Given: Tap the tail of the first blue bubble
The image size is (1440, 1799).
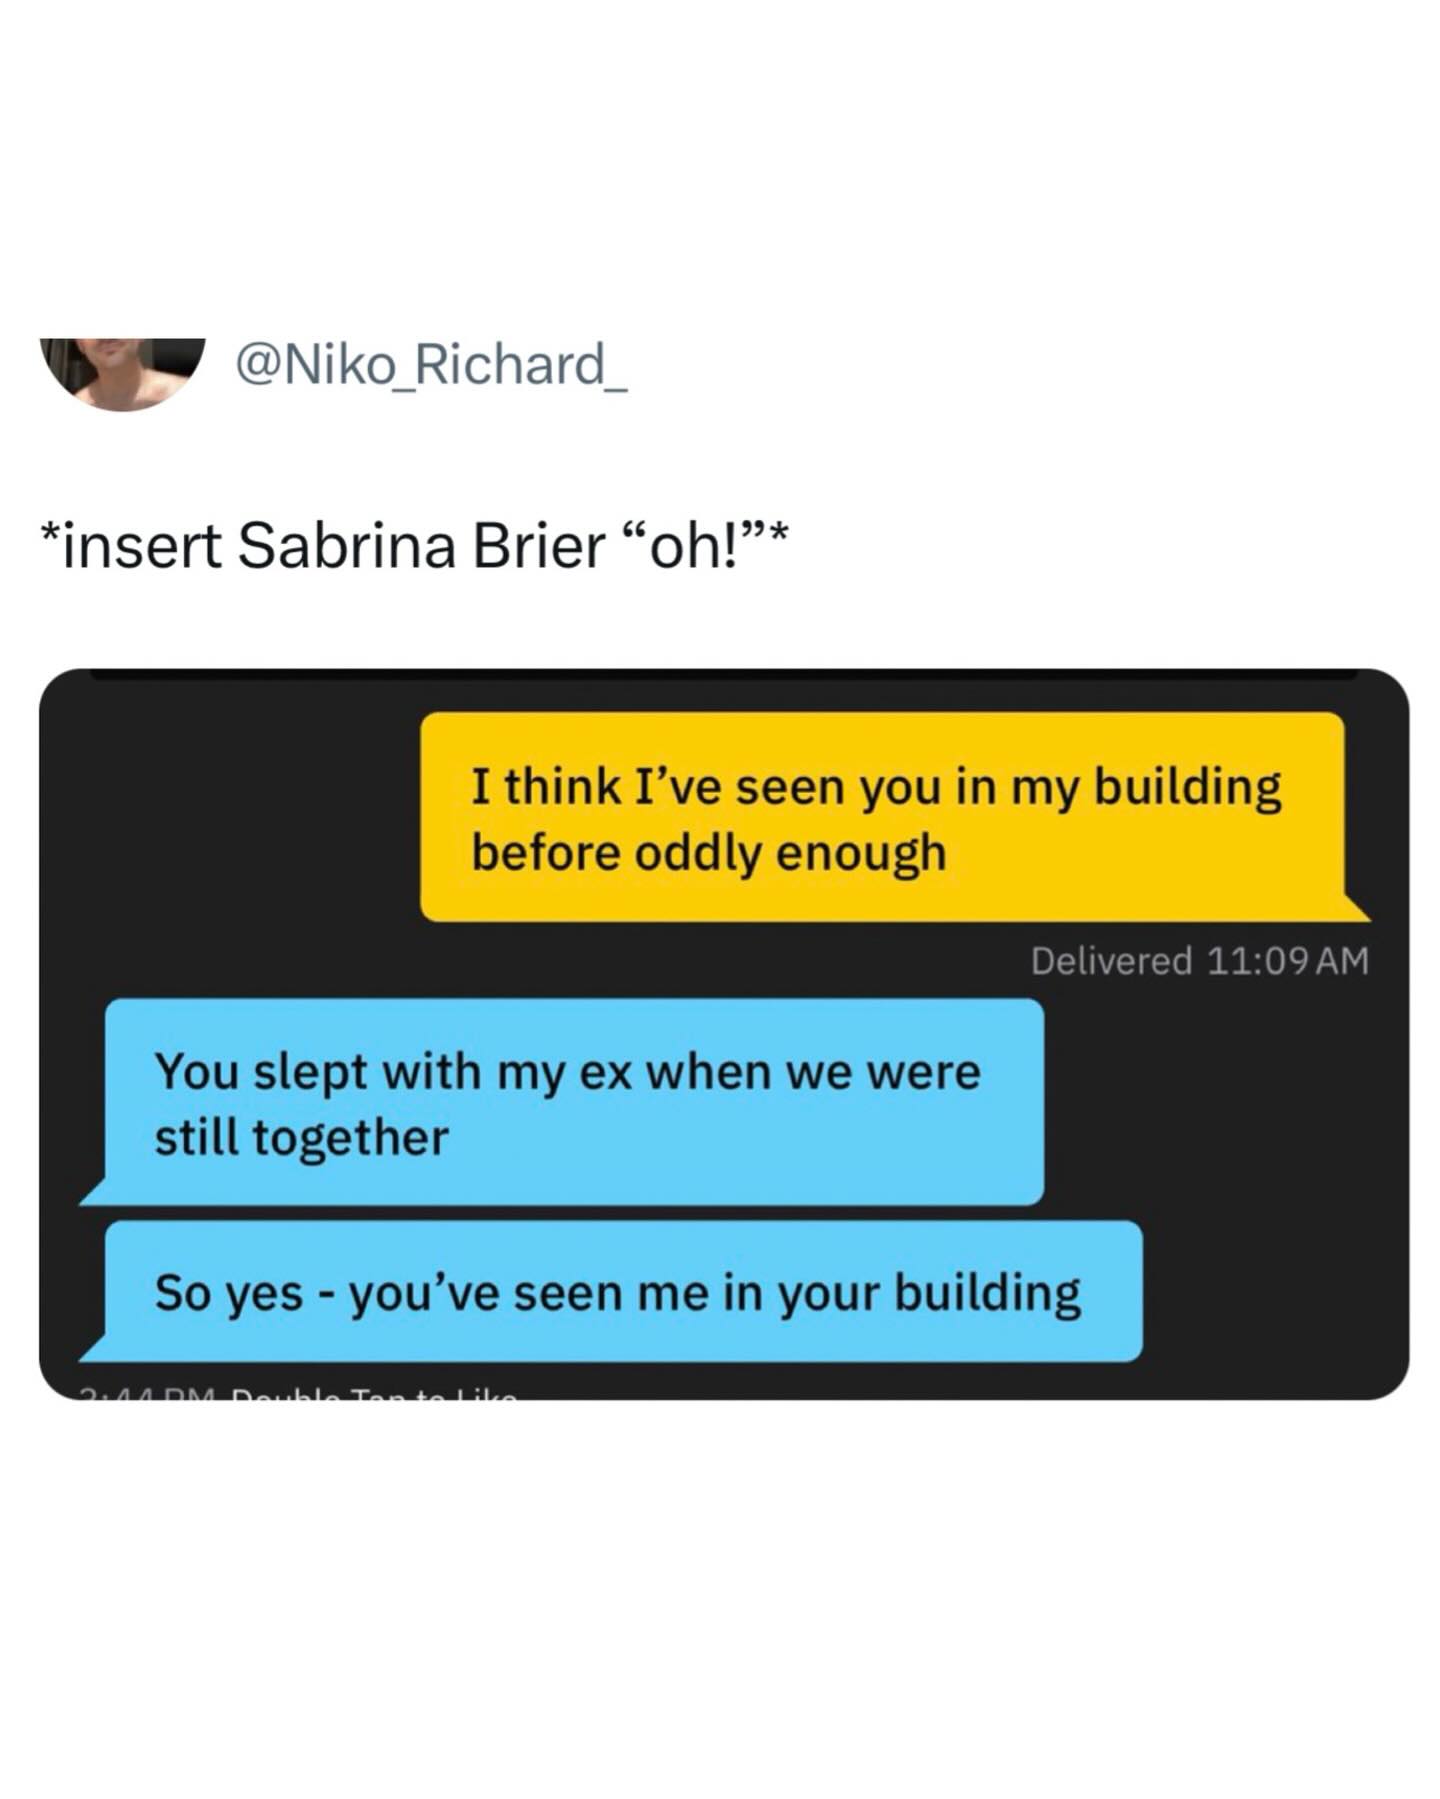Looking at the screenshot, I should click(95, 1192).
